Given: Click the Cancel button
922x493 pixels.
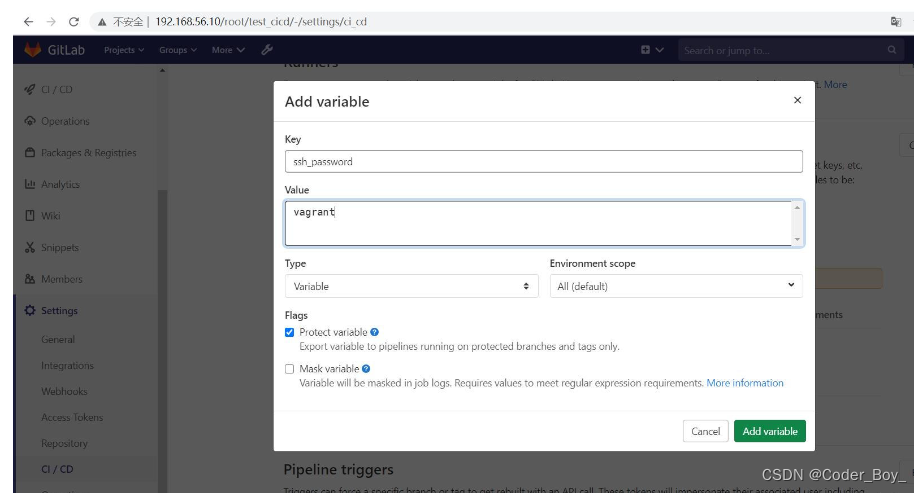Looking at the screenshot, I should point(706,431).
